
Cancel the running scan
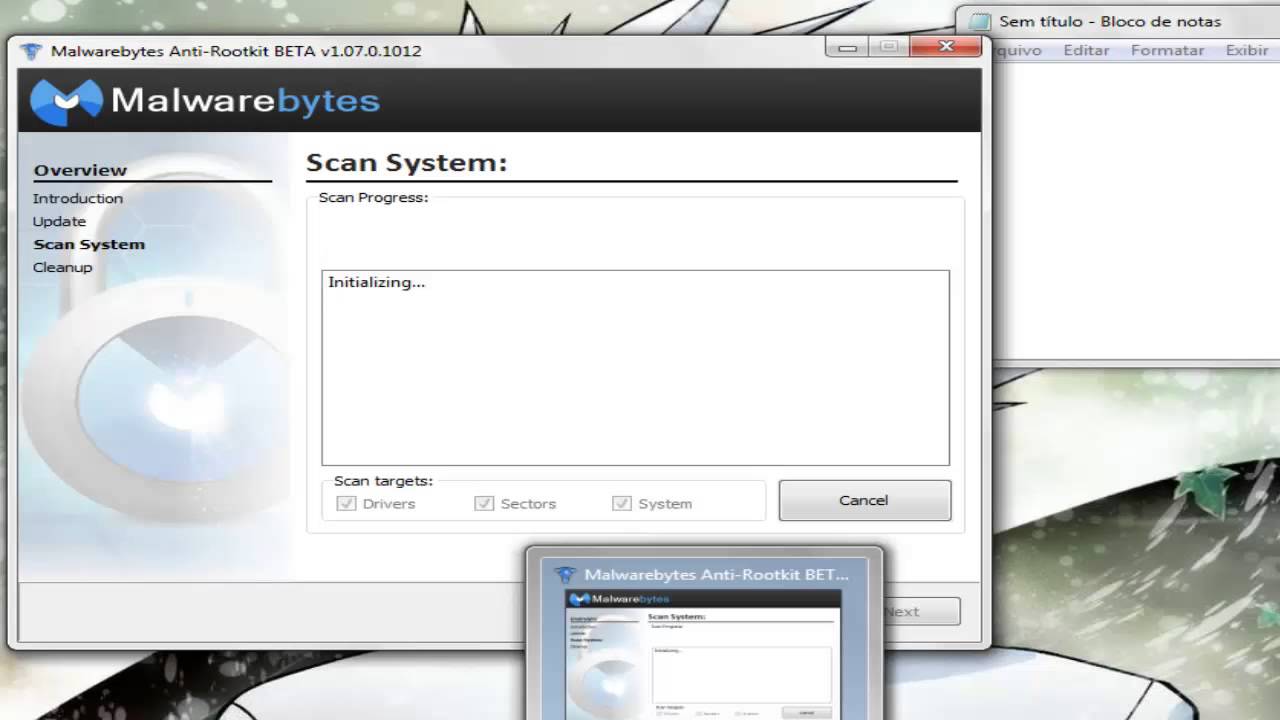pos(865,500)
